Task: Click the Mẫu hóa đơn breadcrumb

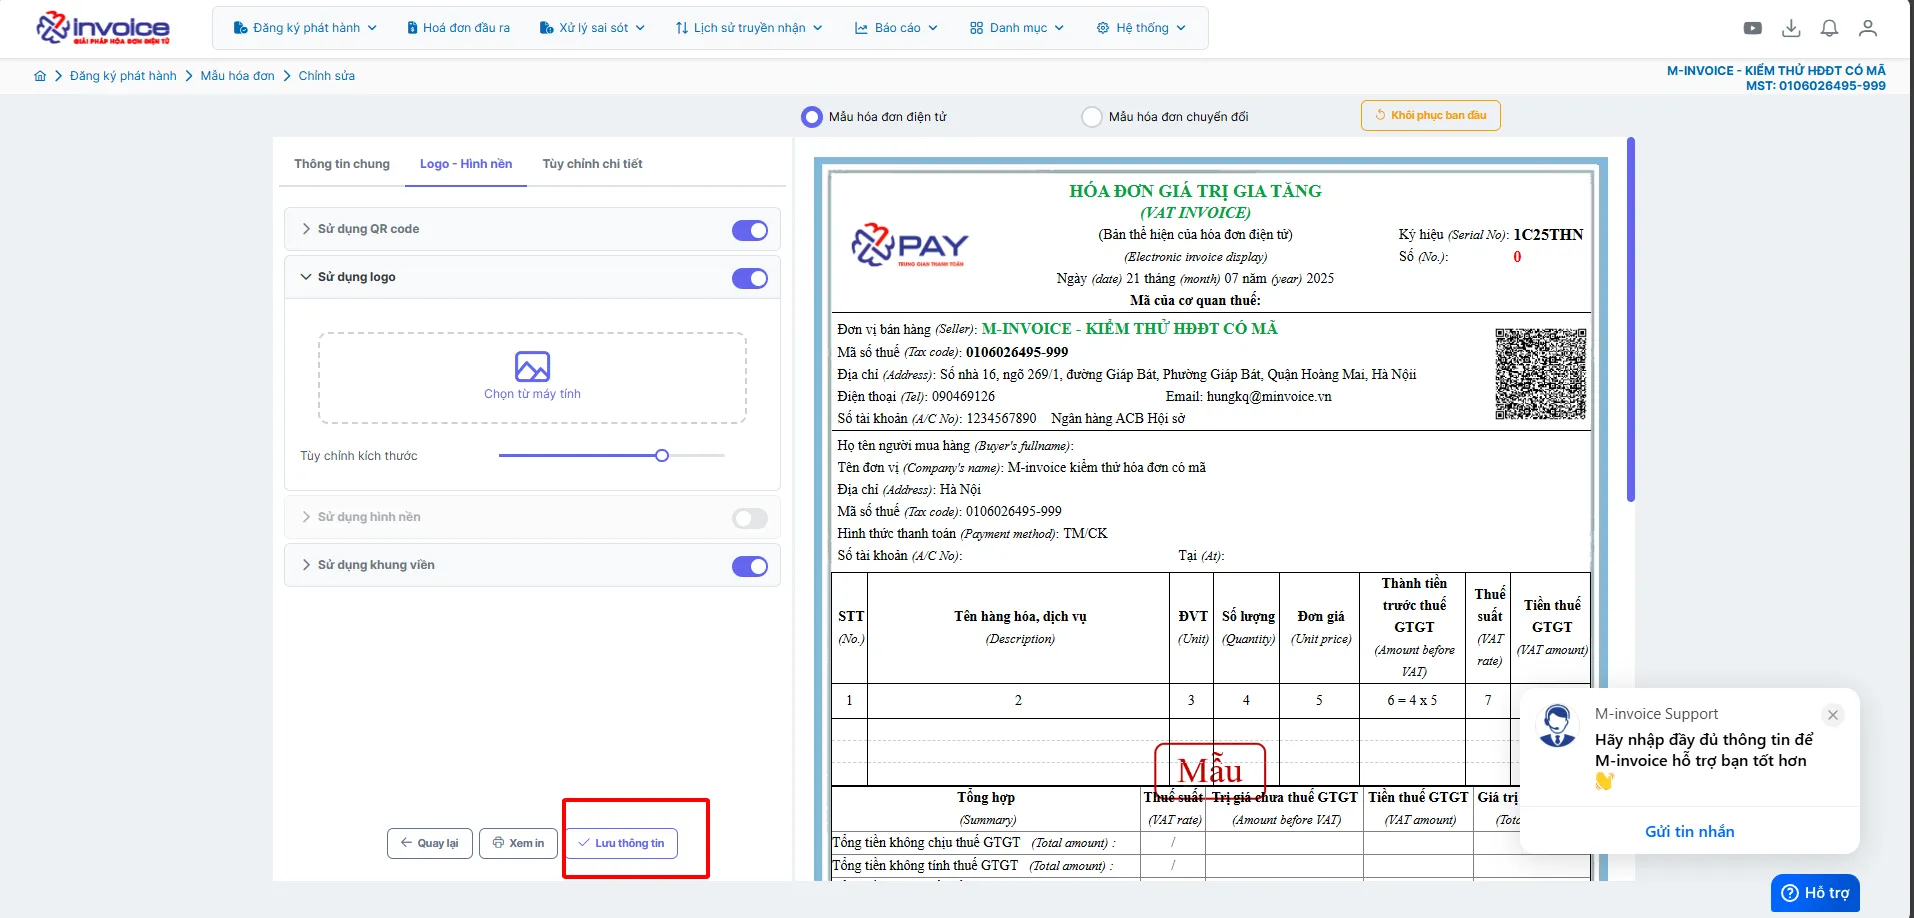Action: pos(237,76)
